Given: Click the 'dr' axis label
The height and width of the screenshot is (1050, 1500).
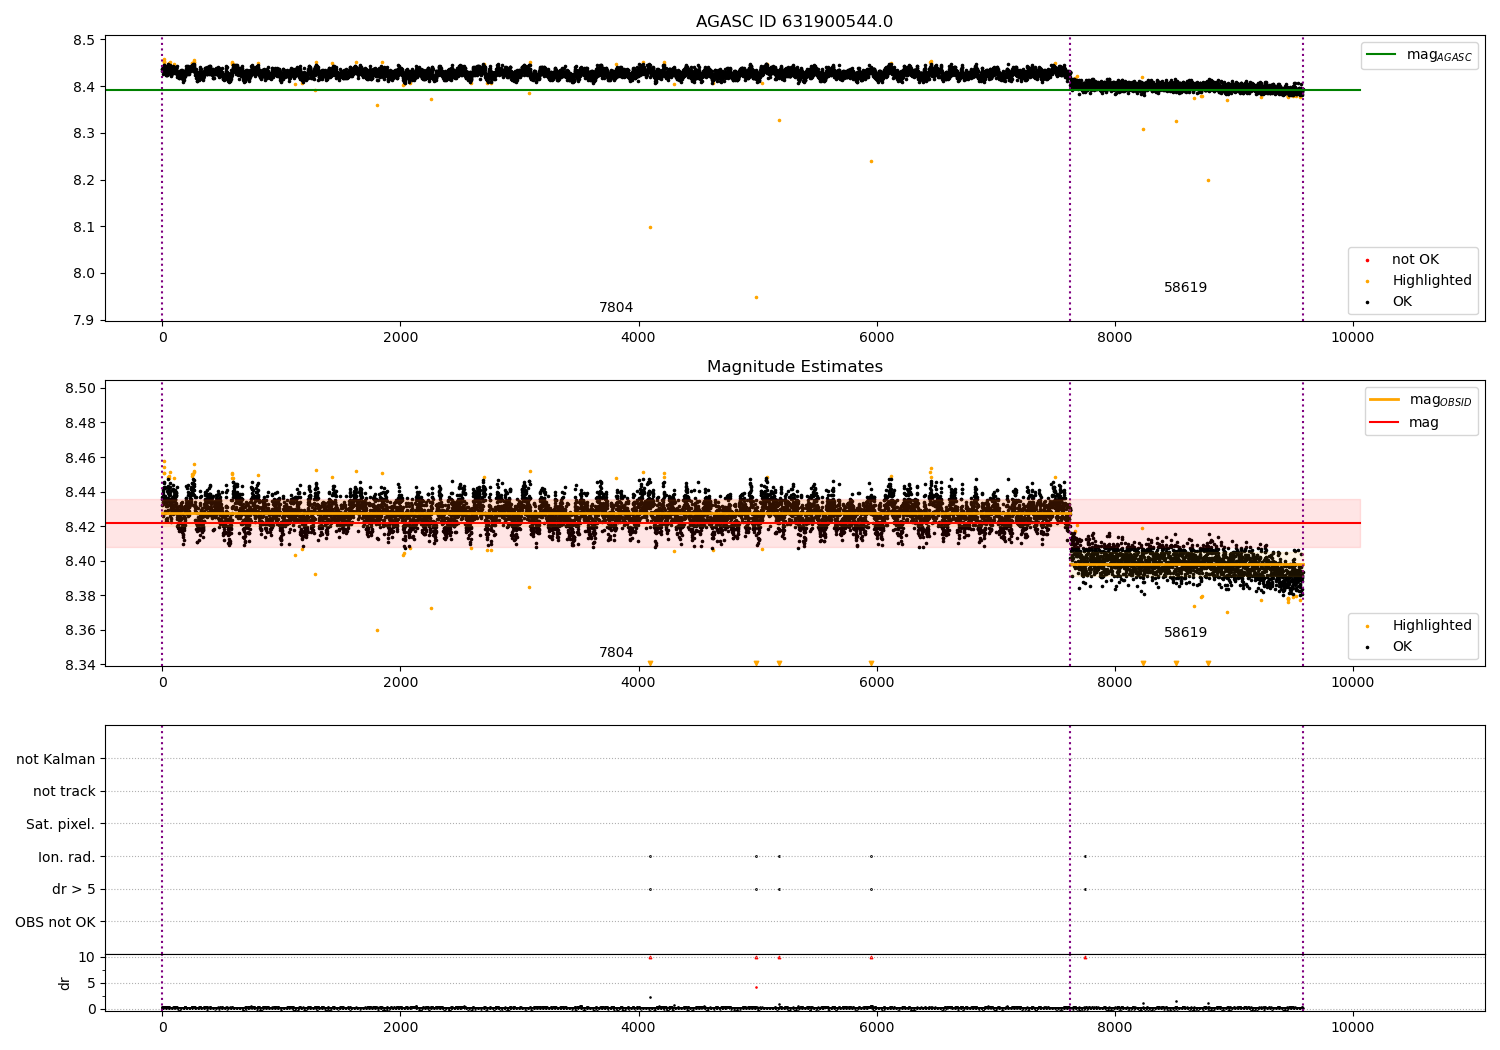Looking at the screenshot, I should point(65,983).
